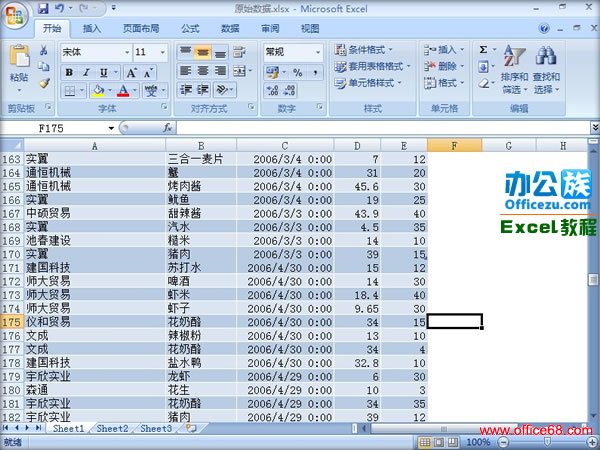Switch to Sheet3 tab

(x=156, y=429)
